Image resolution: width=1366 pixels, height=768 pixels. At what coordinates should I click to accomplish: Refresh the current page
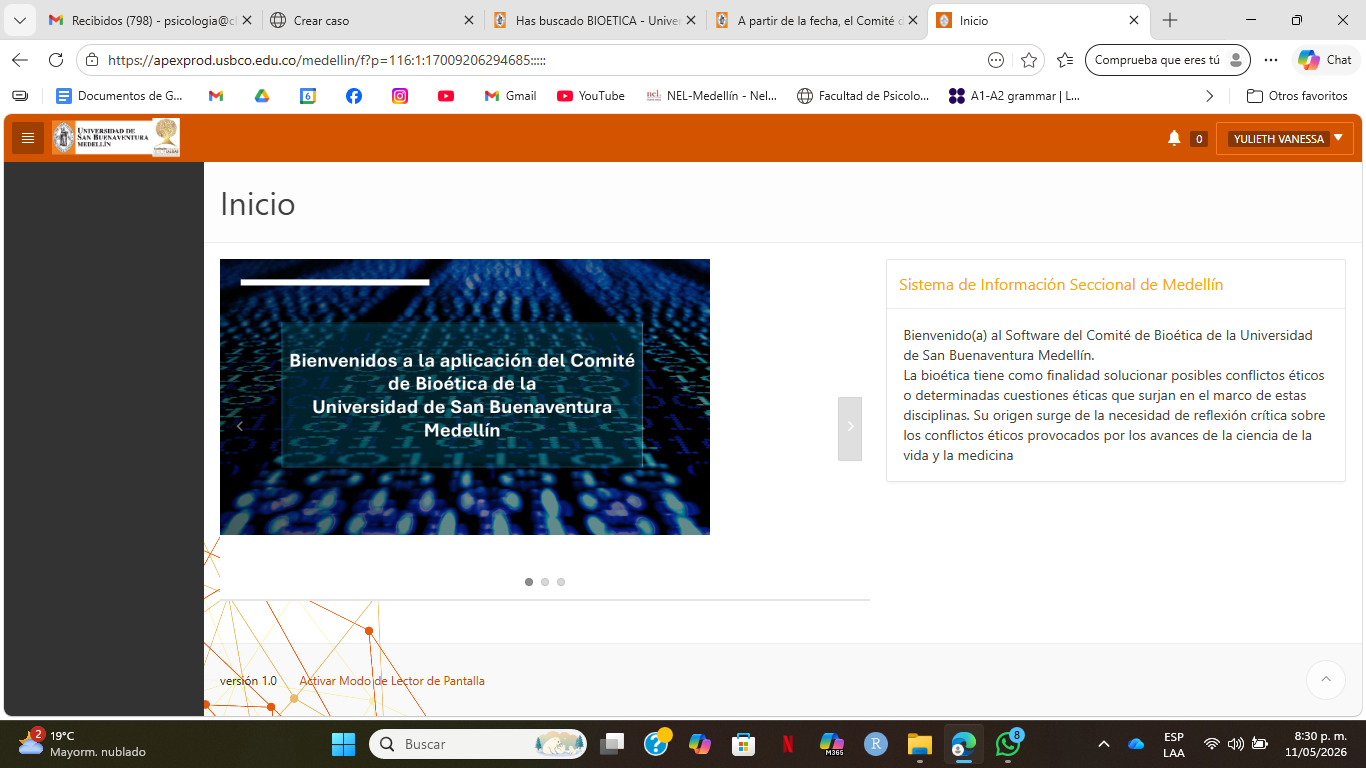(56, 60)
